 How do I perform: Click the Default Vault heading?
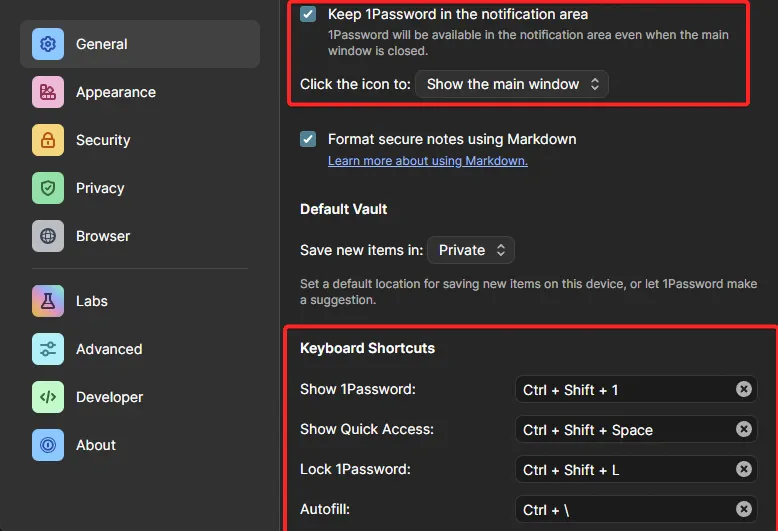click(343, 209)
